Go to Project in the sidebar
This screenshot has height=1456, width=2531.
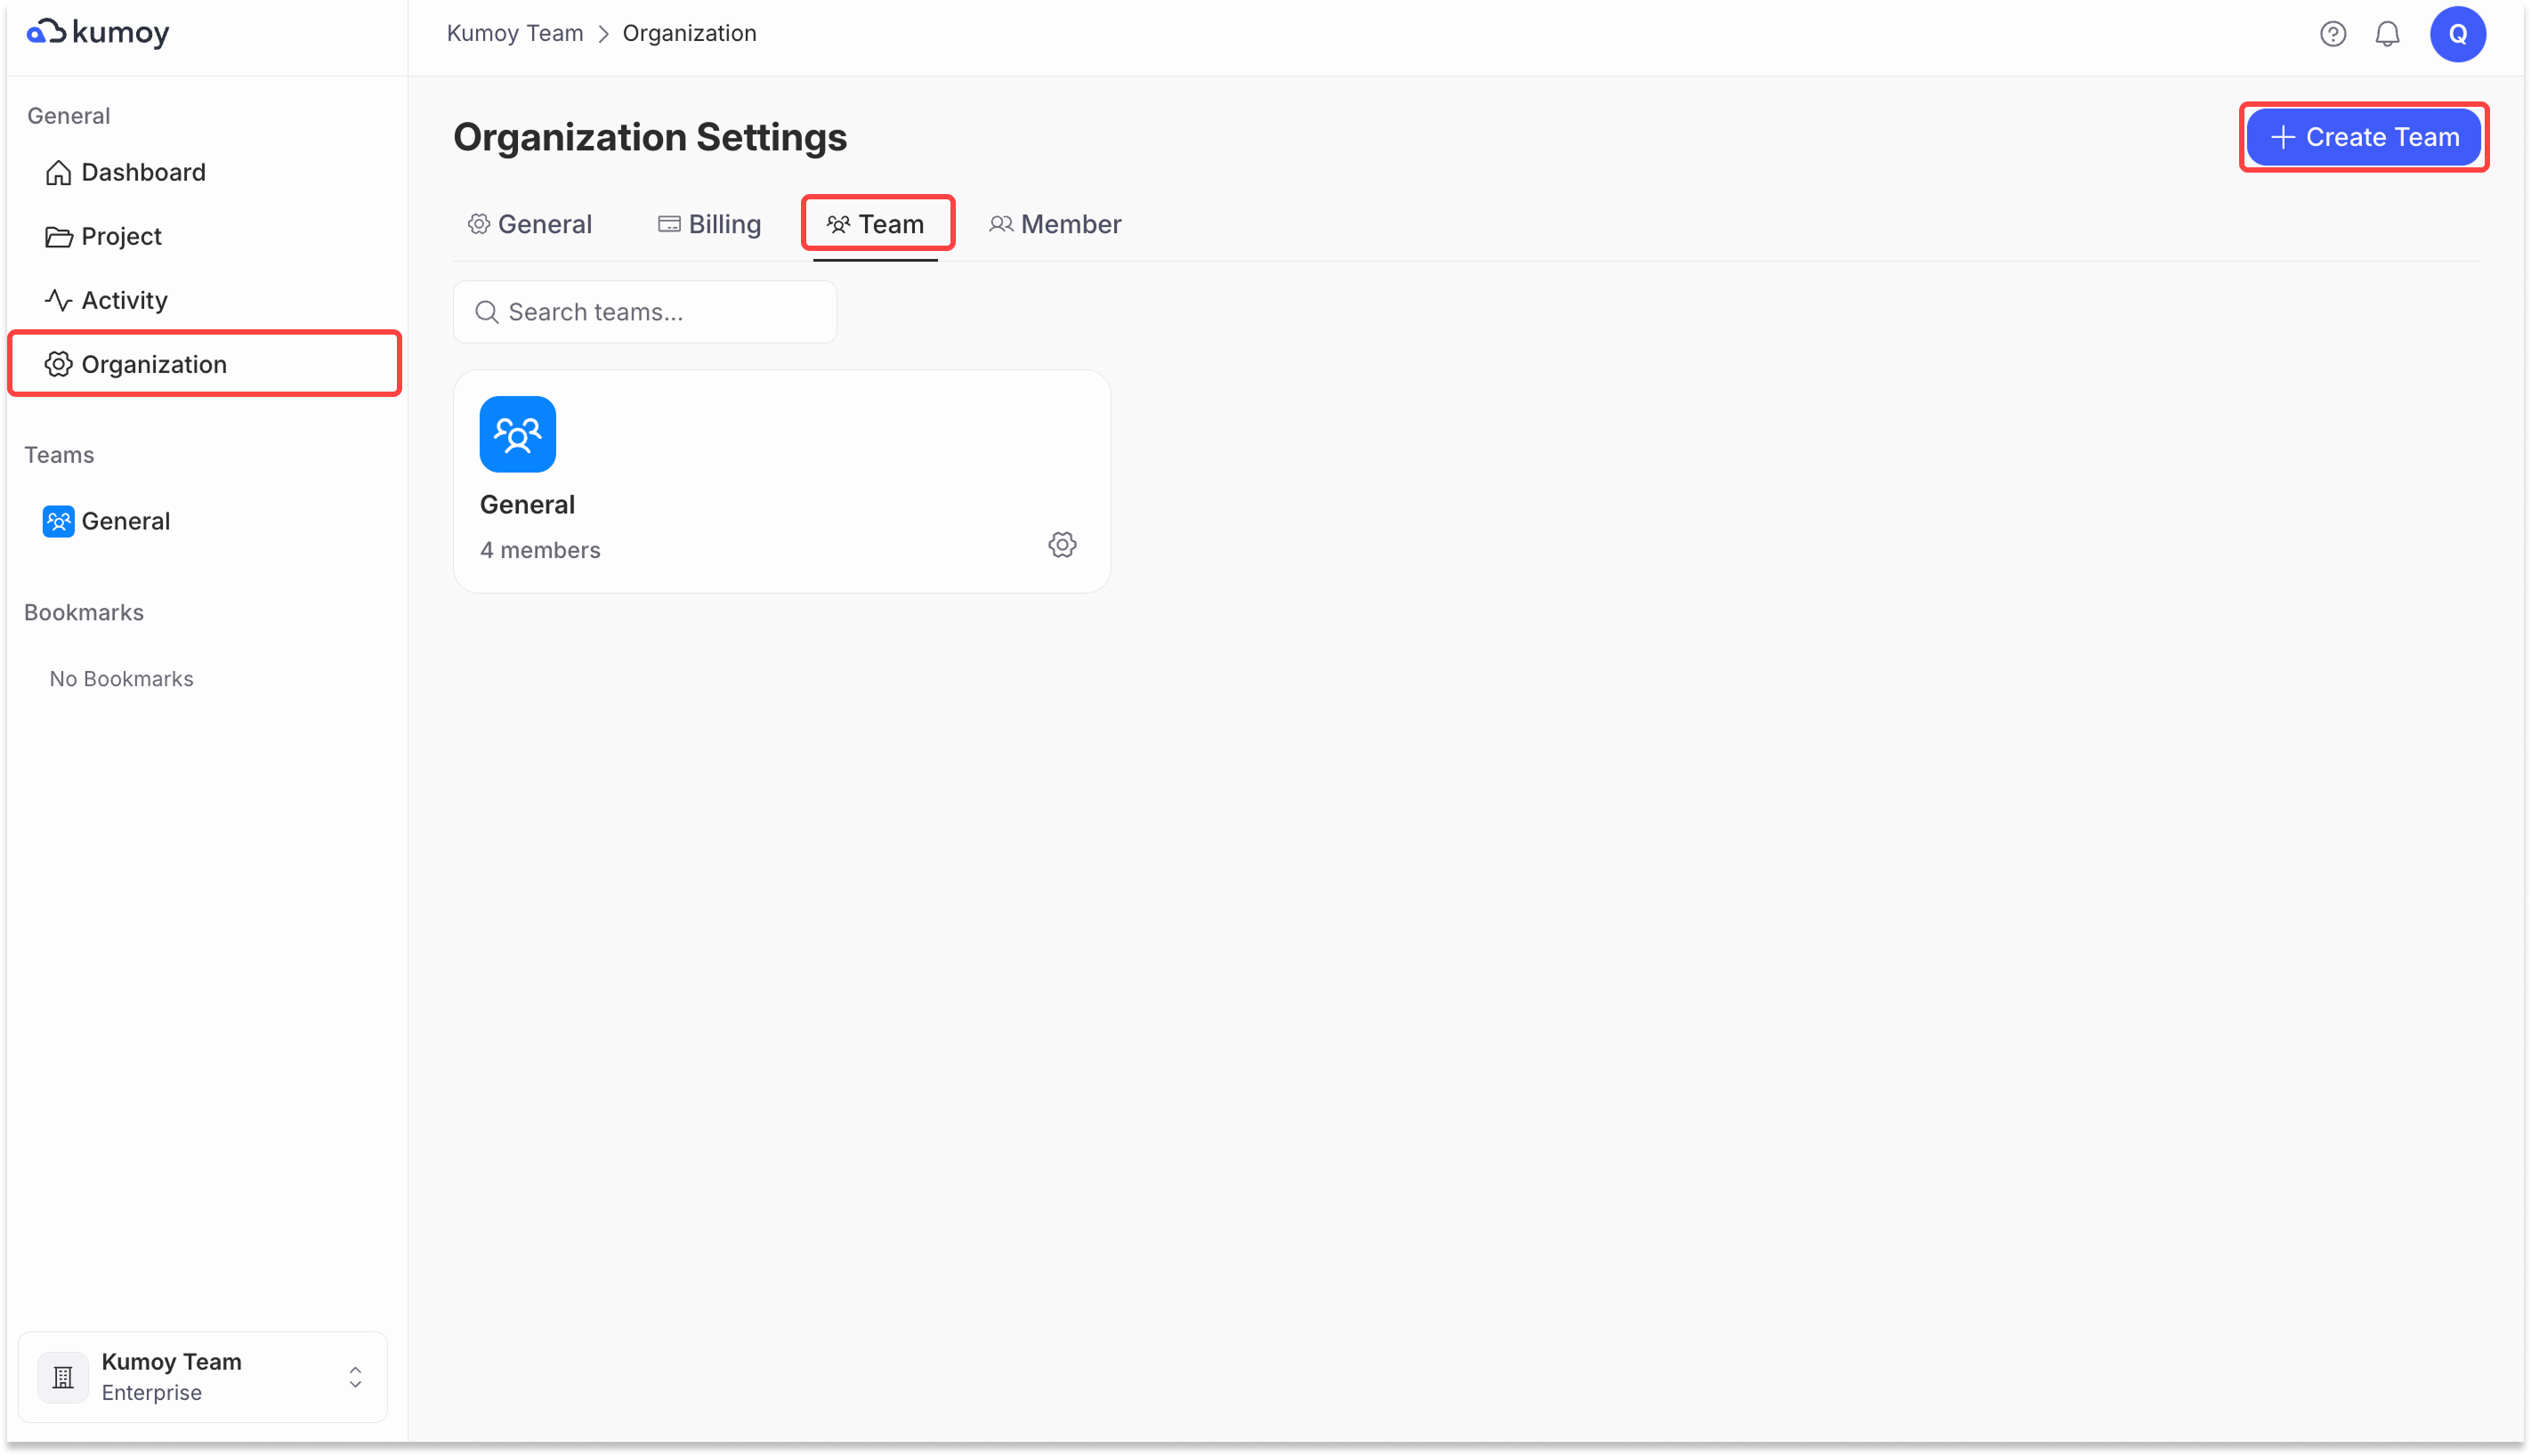(x=121, y=237)
